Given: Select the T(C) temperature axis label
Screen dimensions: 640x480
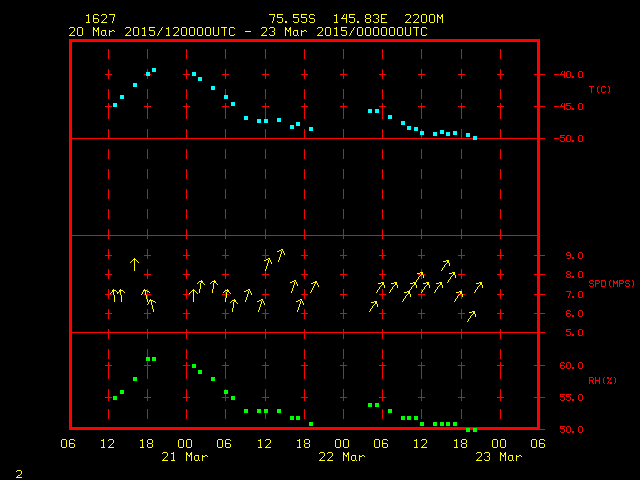Looking at the screenshot, I should click(599, 90).
